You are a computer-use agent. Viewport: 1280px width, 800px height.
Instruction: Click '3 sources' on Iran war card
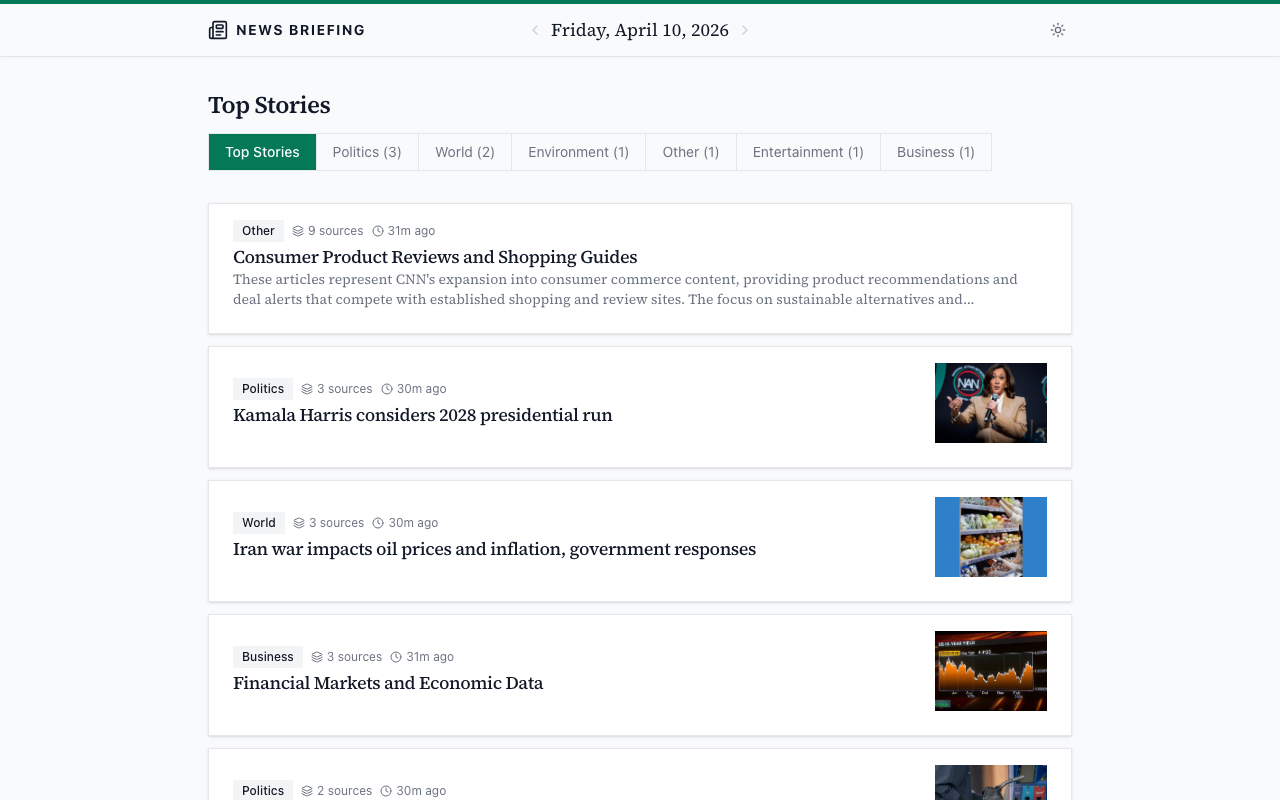[x=336, y=523]
